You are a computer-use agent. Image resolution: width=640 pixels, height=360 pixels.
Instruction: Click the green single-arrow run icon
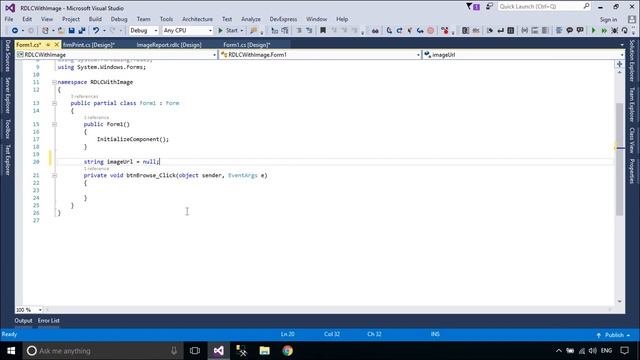tap(593, 31)
